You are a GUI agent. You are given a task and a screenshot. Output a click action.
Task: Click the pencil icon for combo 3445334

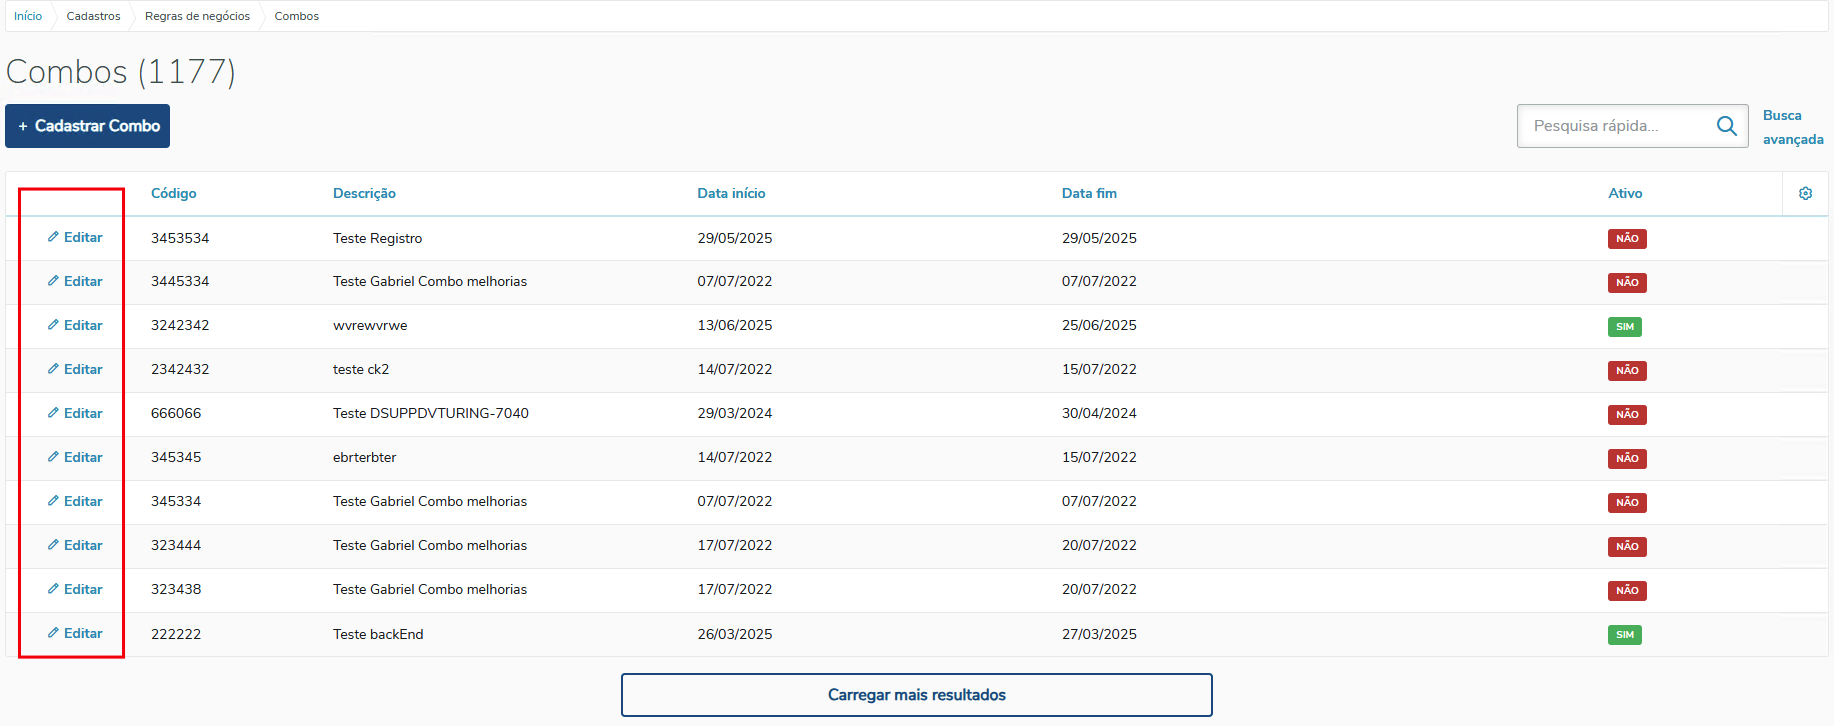tap(53, 281)
